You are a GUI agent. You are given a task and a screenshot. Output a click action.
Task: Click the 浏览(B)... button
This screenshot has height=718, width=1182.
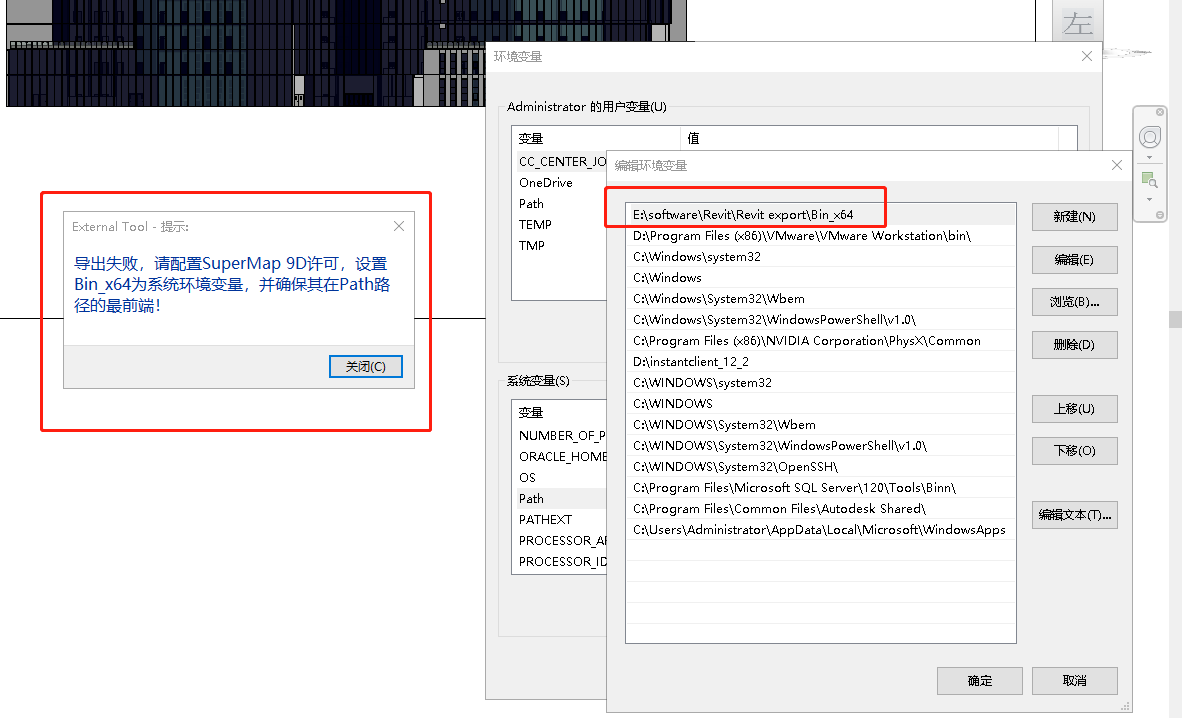(x=1074, y=302)
